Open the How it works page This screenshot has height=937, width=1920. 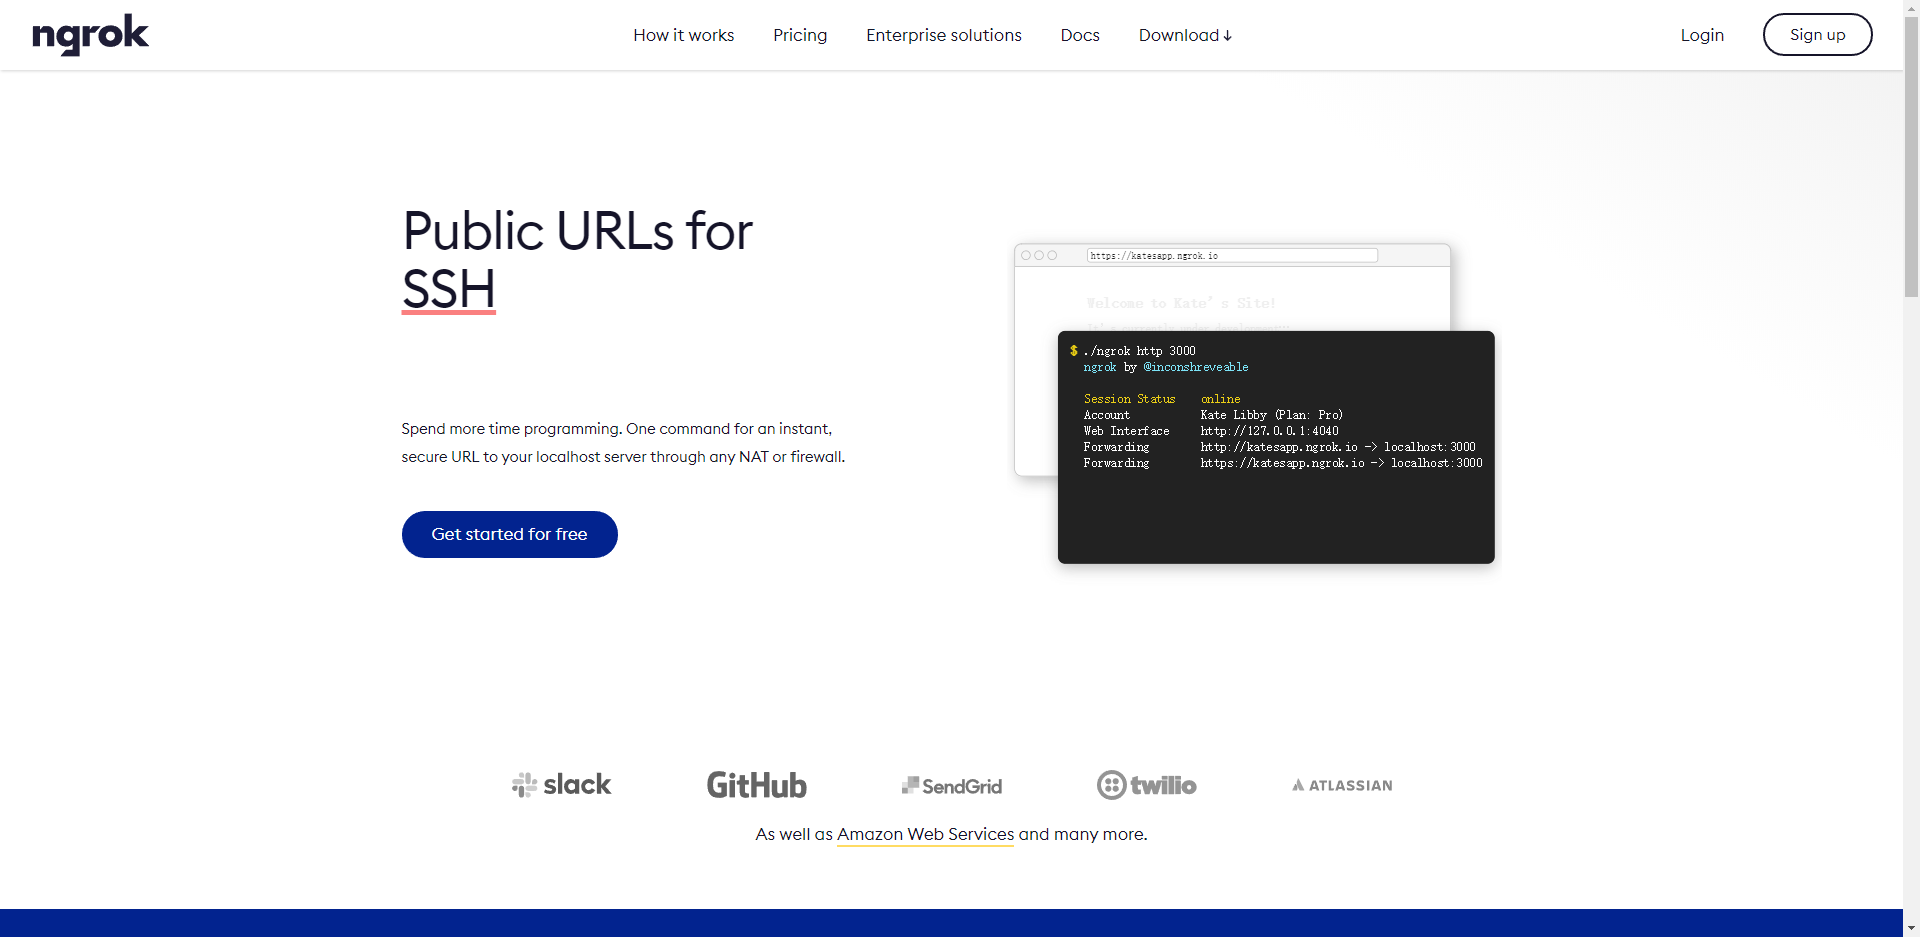pyautogui.click(x=683, y=35)
